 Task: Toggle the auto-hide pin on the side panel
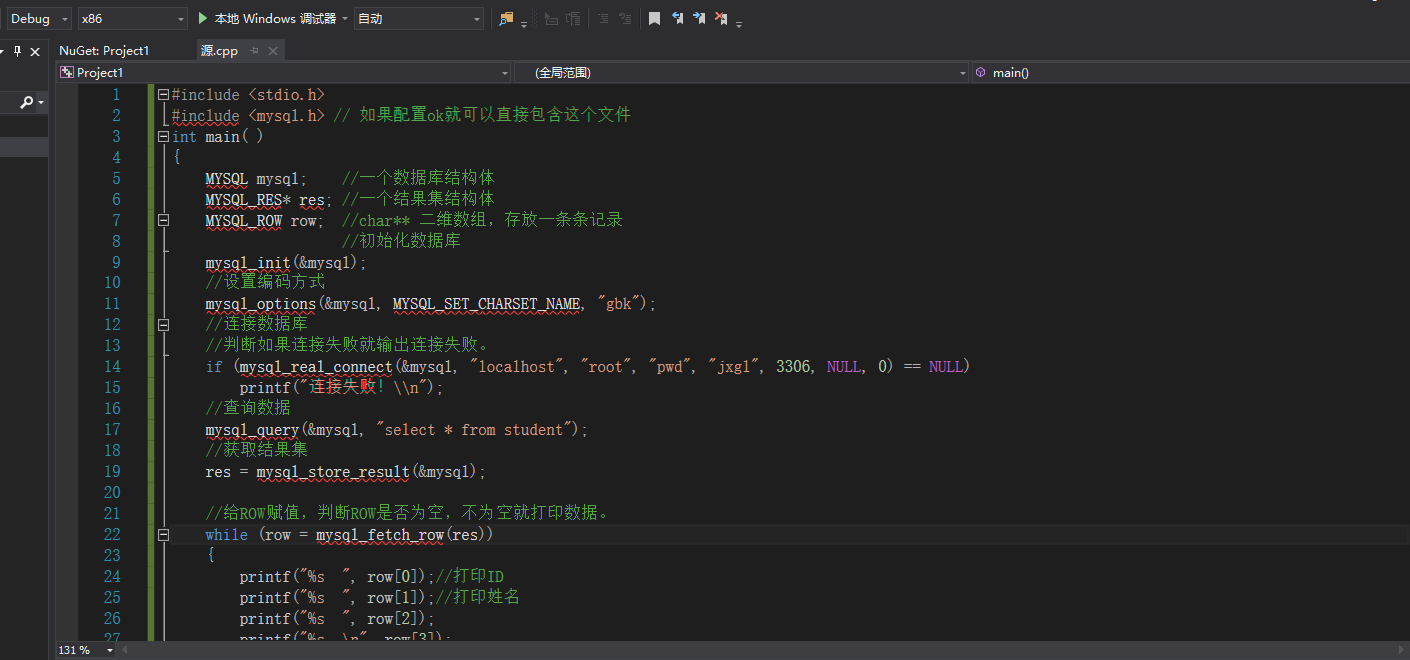tap(17, 50)
